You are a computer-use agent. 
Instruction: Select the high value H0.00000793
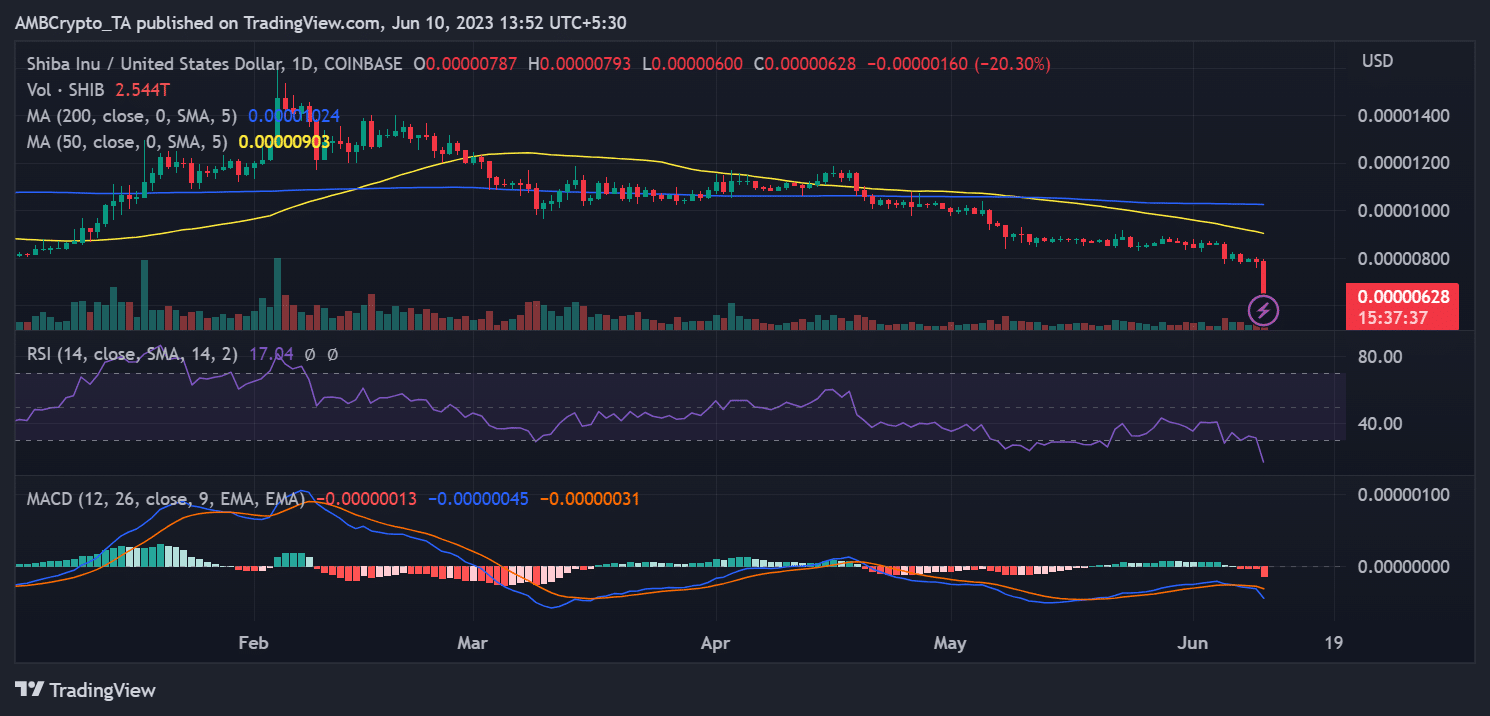pyautogui.click(x=580, y=64)
